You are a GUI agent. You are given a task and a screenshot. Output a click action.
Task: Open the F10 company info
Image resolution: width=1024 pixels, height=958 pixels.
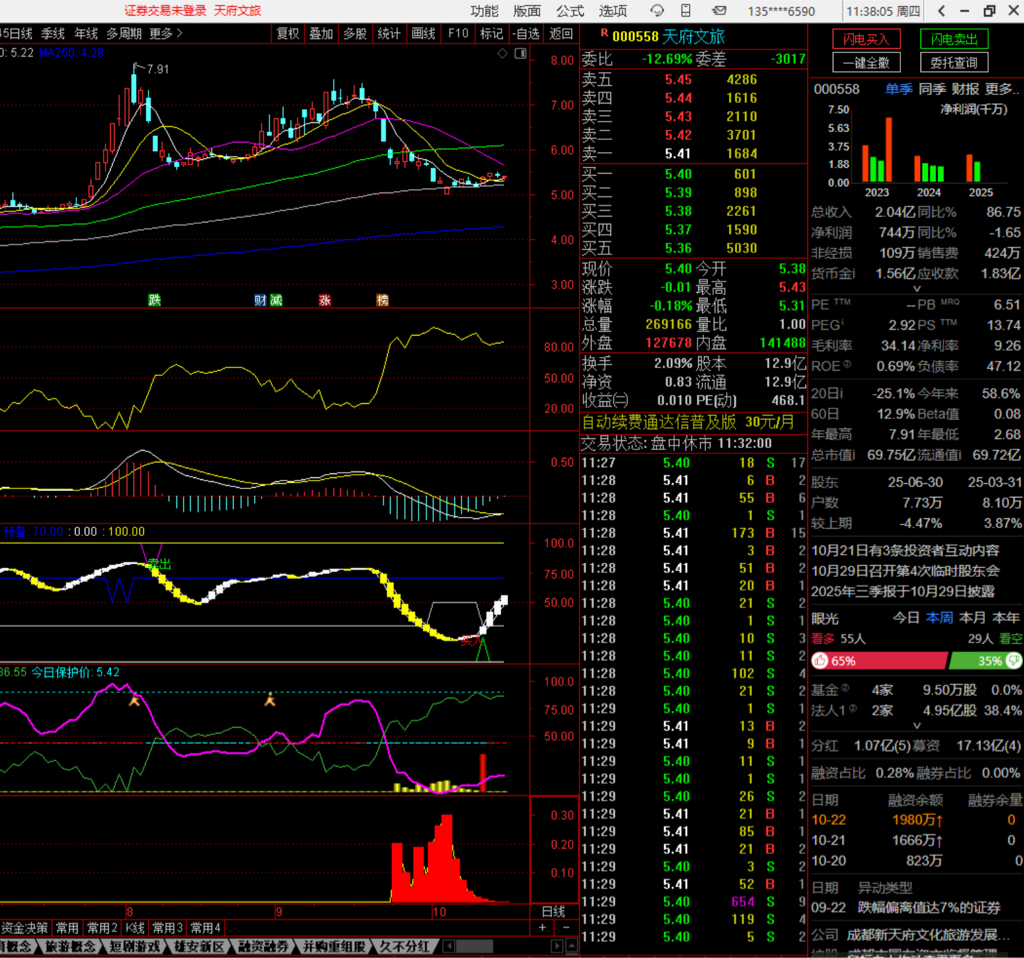point(458,33)
